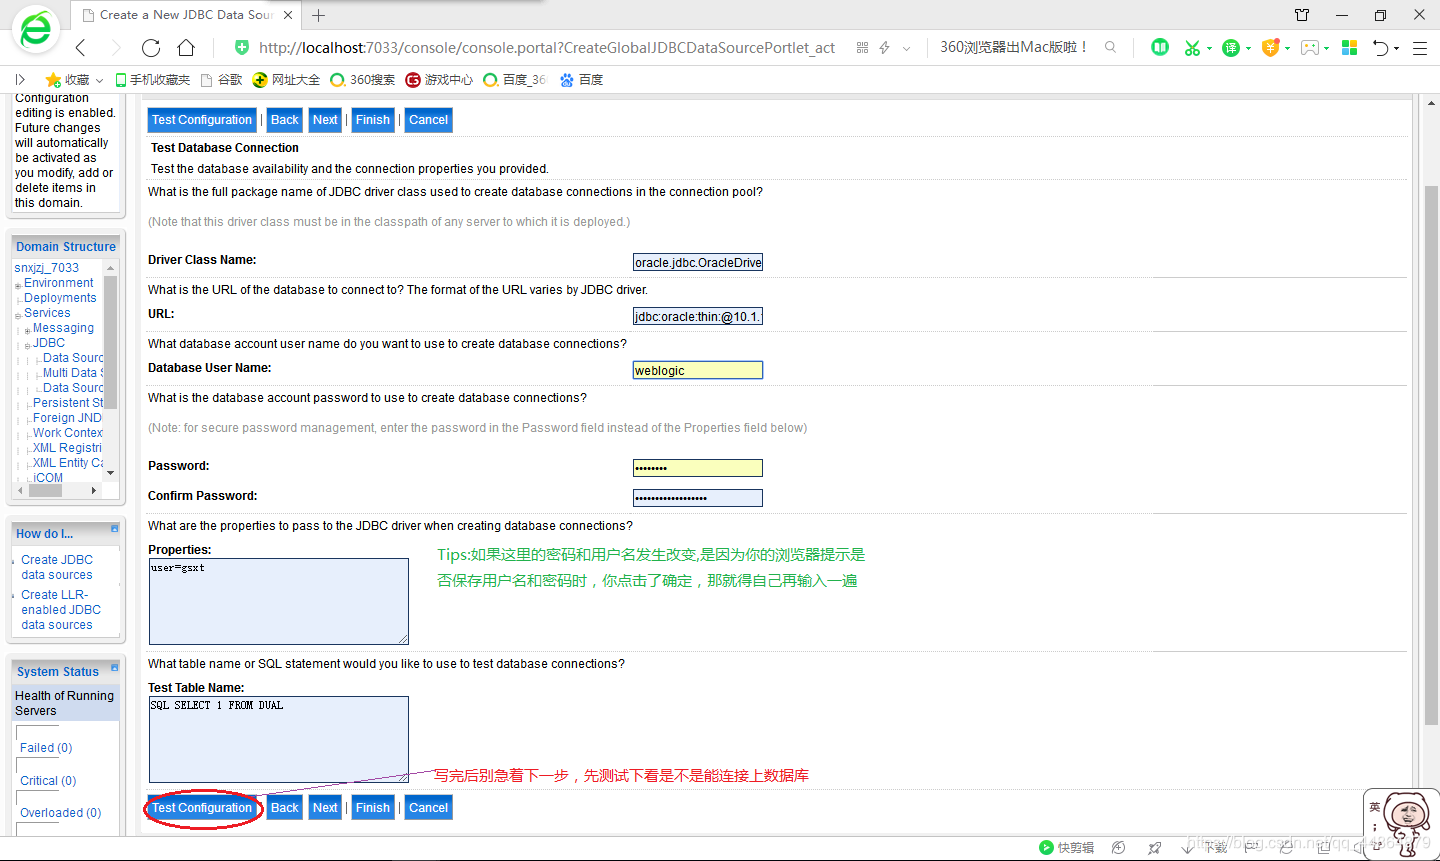The width and height of the screenshot is (1440, 861).
Task: Open the QR code grid icon
Action: 862,47
